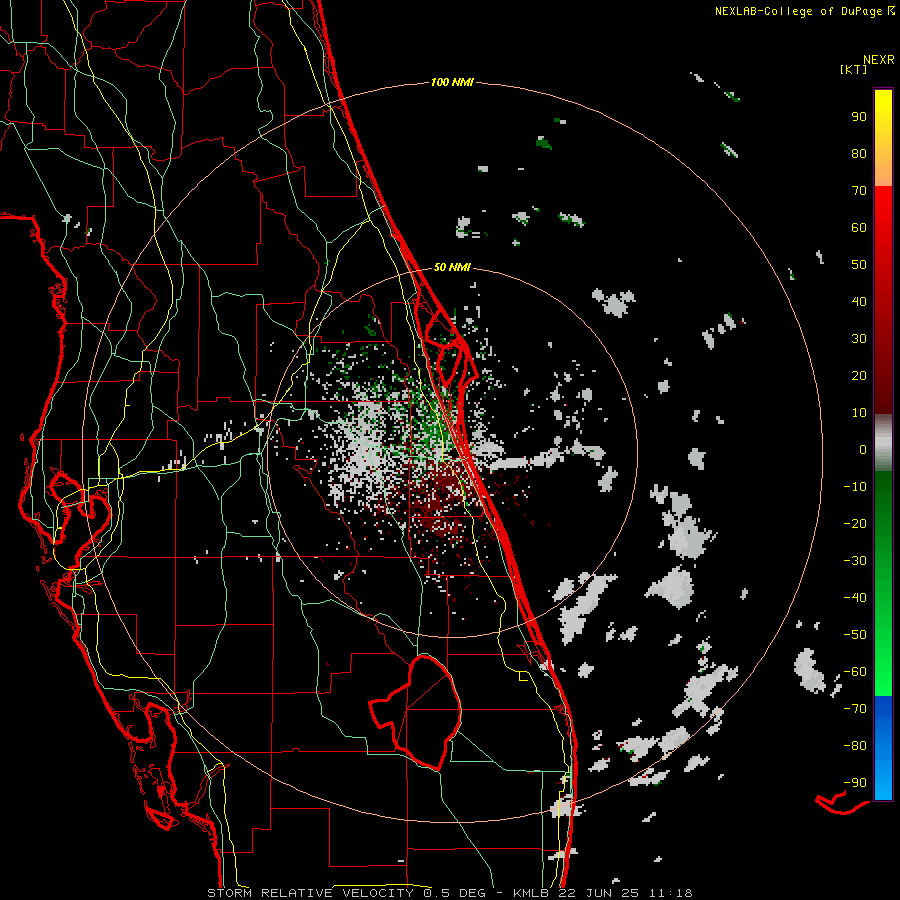Screen dimensions: 900x900
Task: Select the 100 NMI range ring label
Action: [452, 82]
